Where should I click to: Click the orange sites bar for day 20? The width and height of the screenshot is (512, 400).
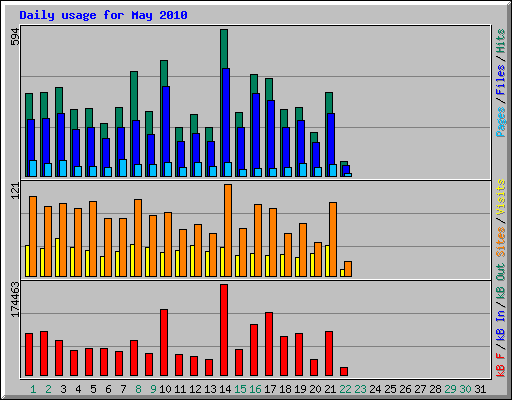(318, 259)
